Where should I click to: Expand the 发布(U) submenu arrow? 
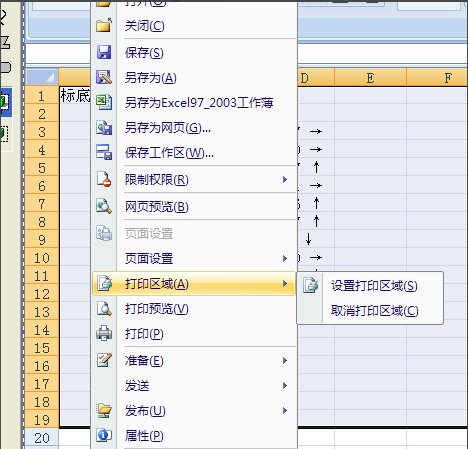[285, 410]
